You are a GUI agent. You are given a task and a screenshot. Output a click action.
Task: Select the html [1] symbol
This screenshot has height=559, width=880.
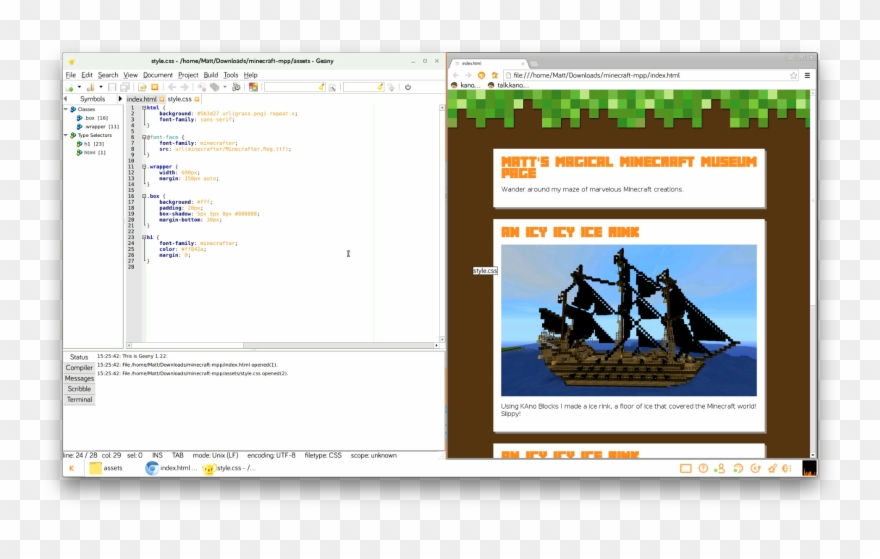coord(91,152)
